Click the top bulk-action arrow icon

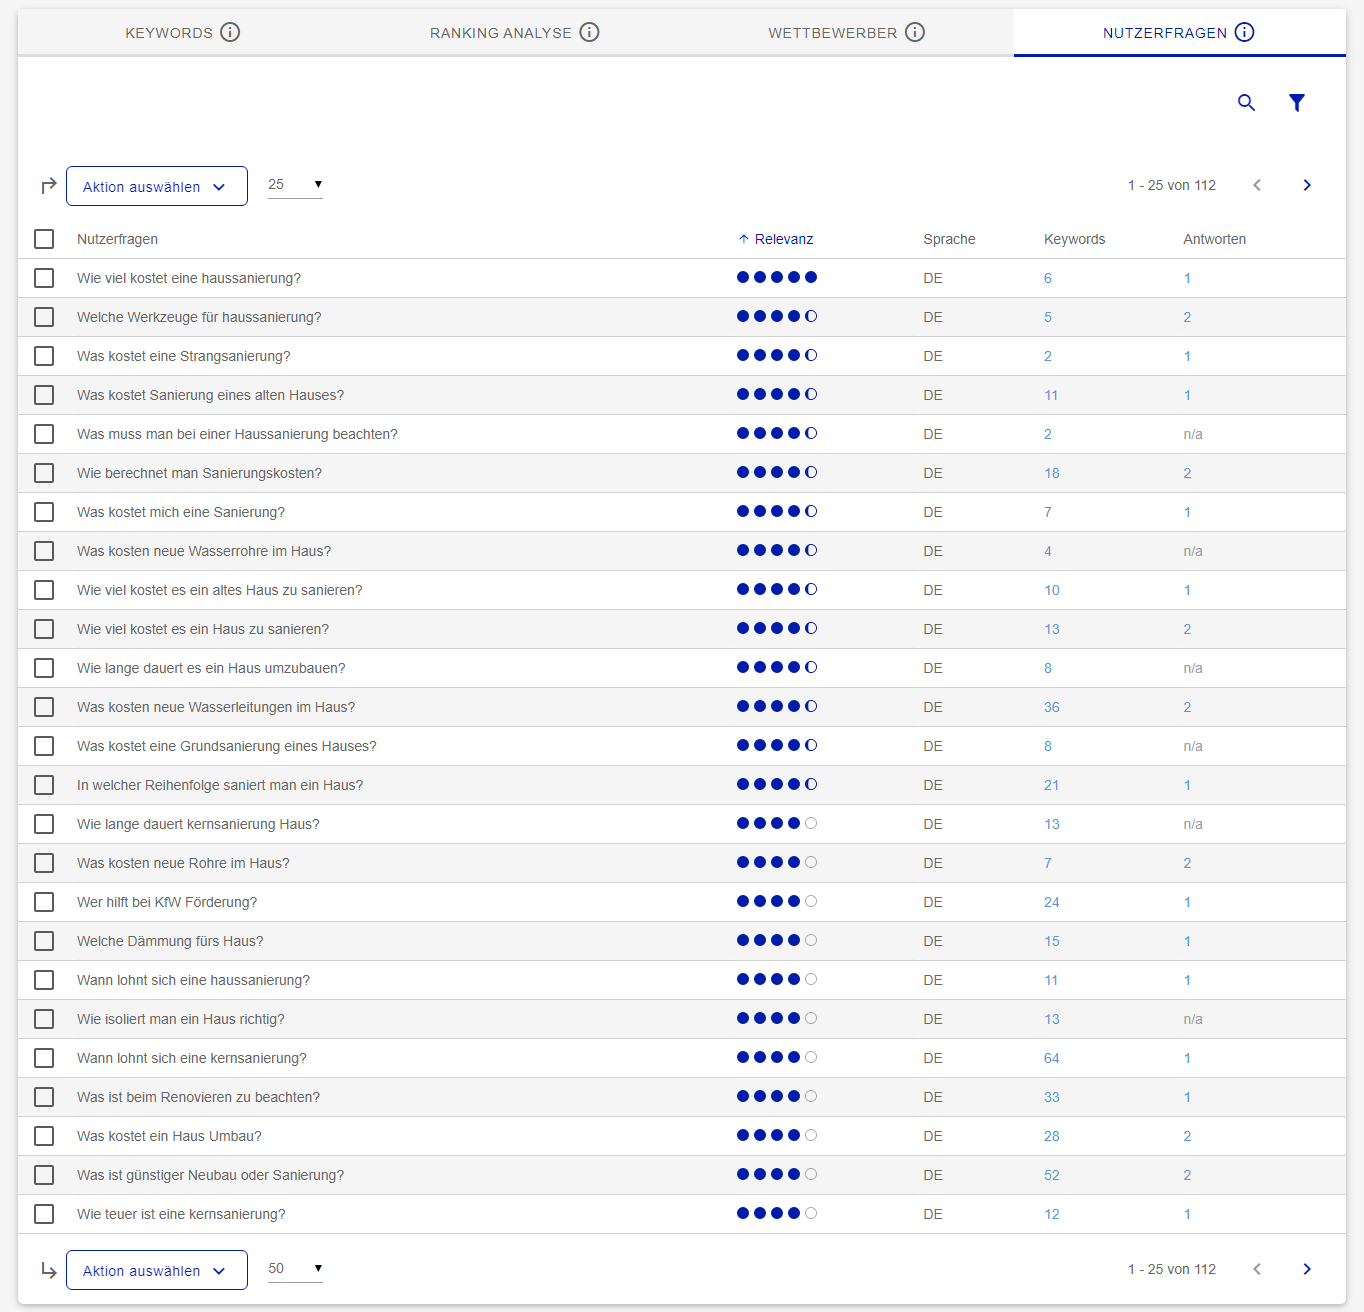[48, 186]
